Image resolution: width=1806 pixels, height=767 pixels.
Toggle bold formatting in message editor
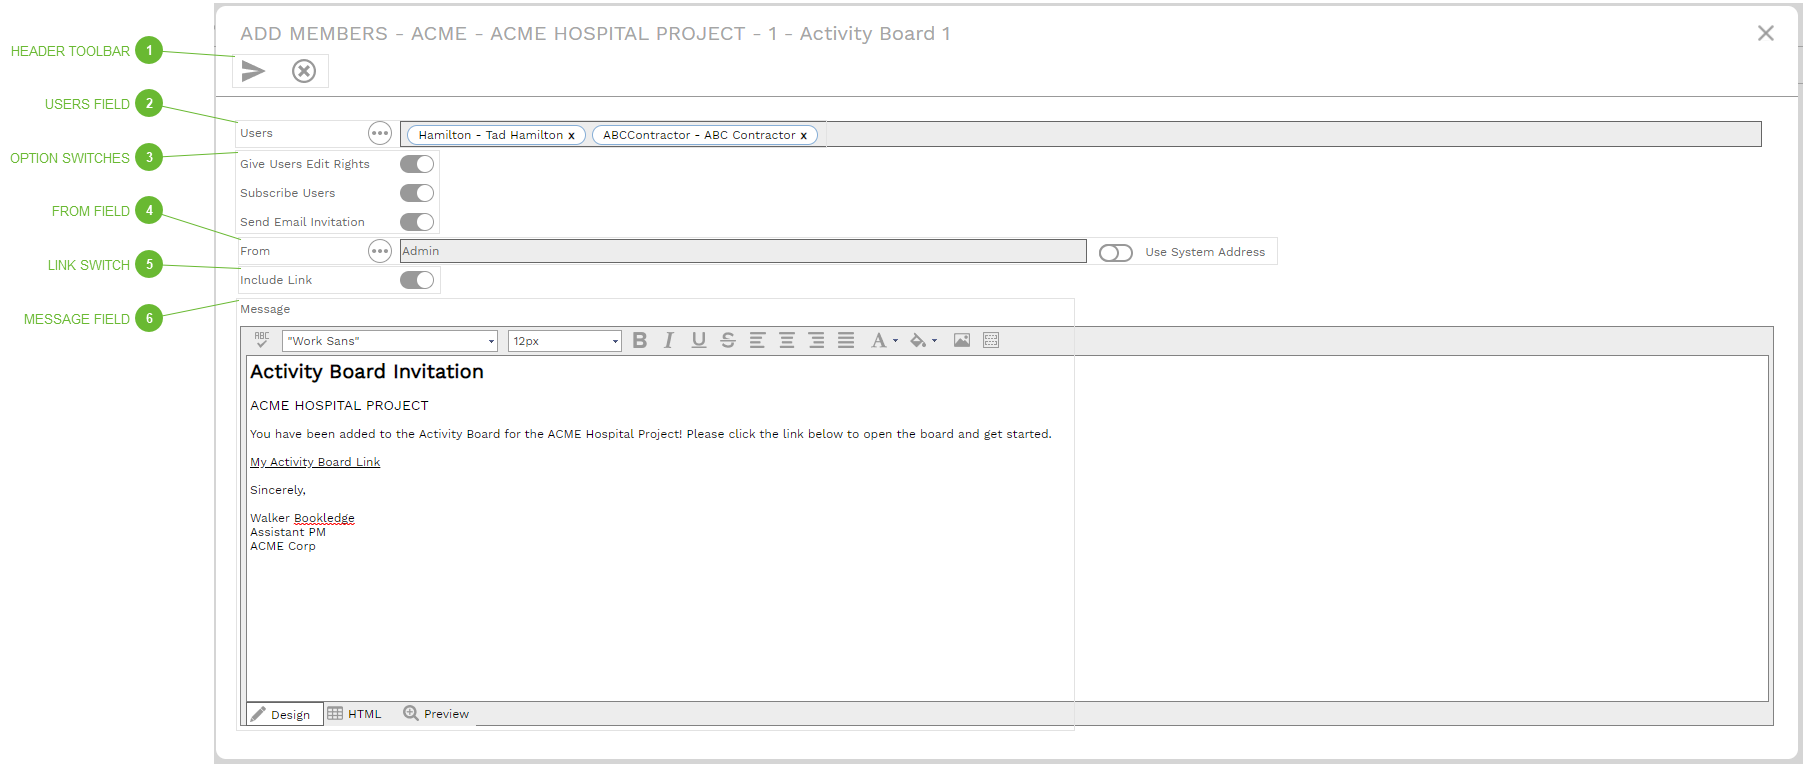click(640, 340)
